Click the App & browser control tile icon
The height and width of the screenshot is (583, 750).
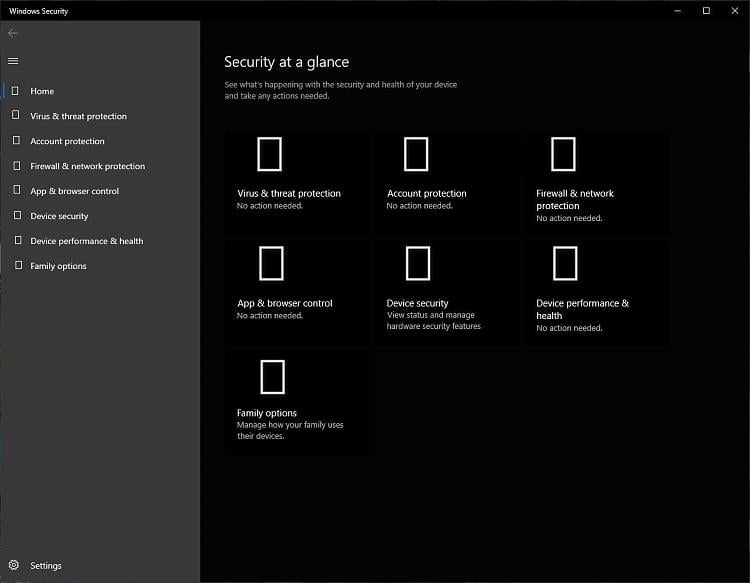click(271, 264)
